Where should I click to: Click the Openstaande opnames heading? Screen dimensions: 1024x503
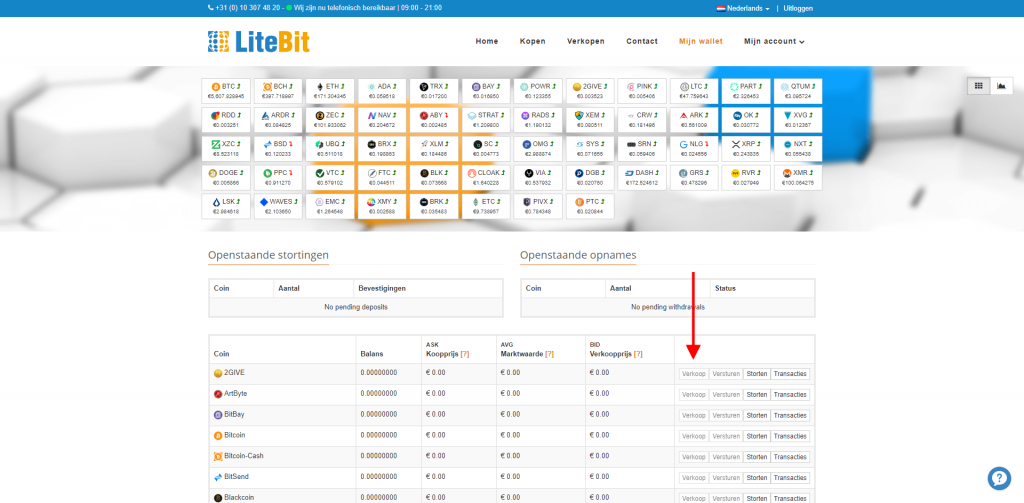coord(578,255)
